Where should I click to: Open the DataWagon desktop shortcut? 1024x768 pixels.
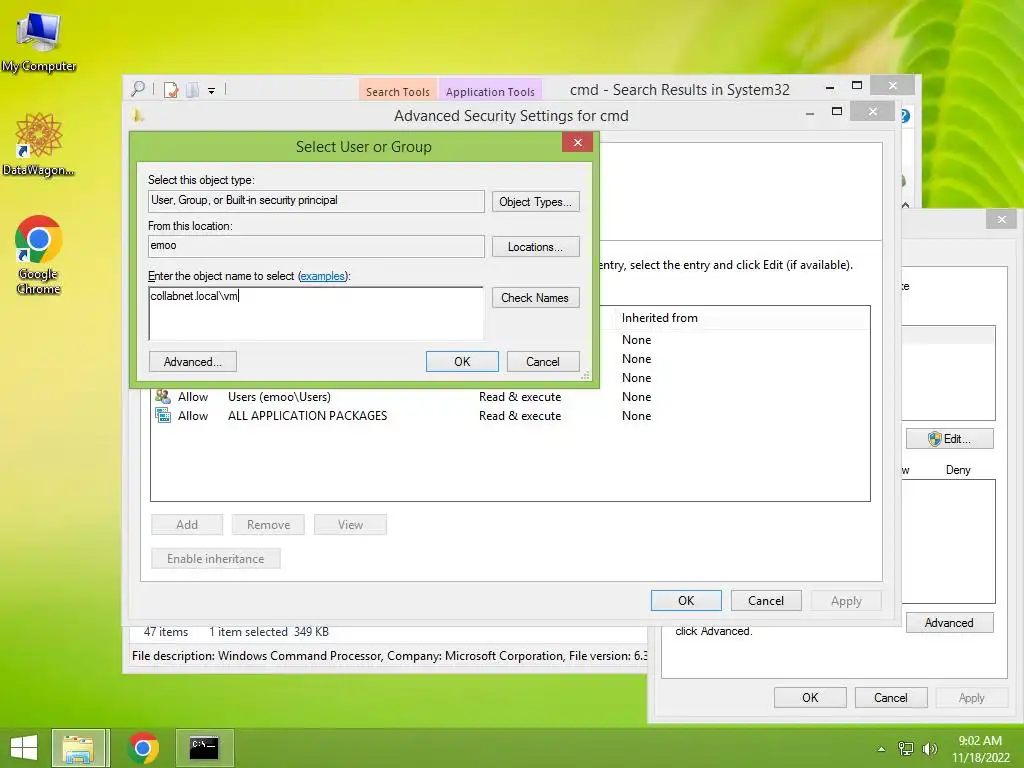pyautogui.click(x=39, y=145)
